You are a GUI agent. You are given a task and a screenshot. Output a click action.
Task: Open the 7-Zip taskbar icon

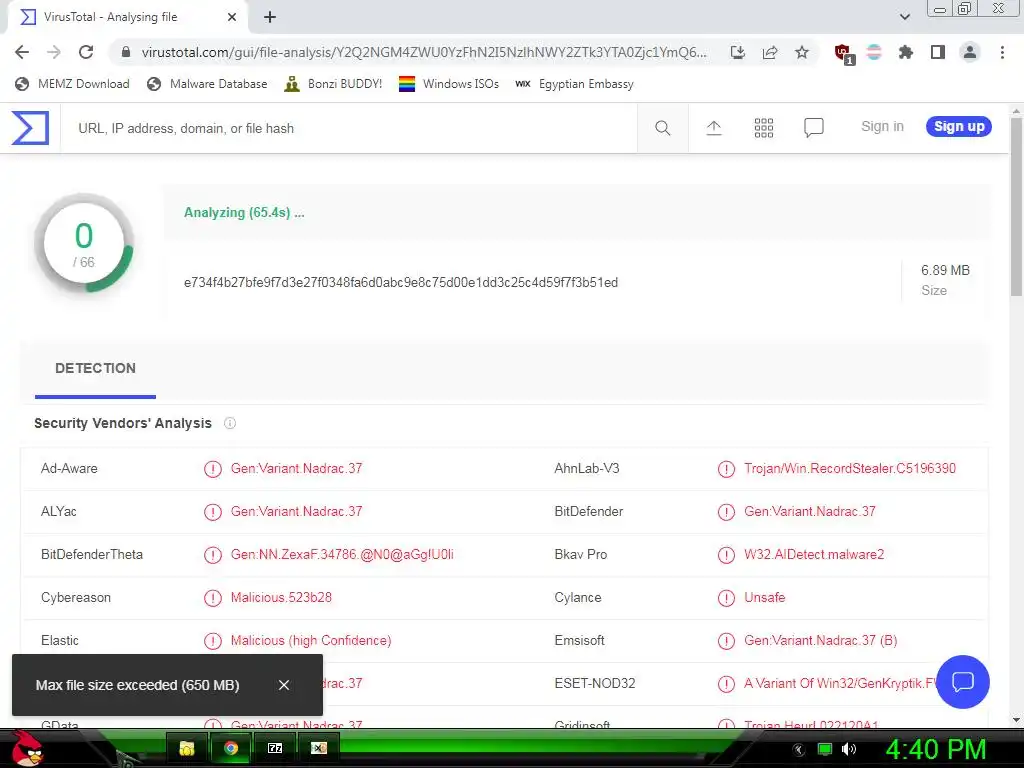275,748
